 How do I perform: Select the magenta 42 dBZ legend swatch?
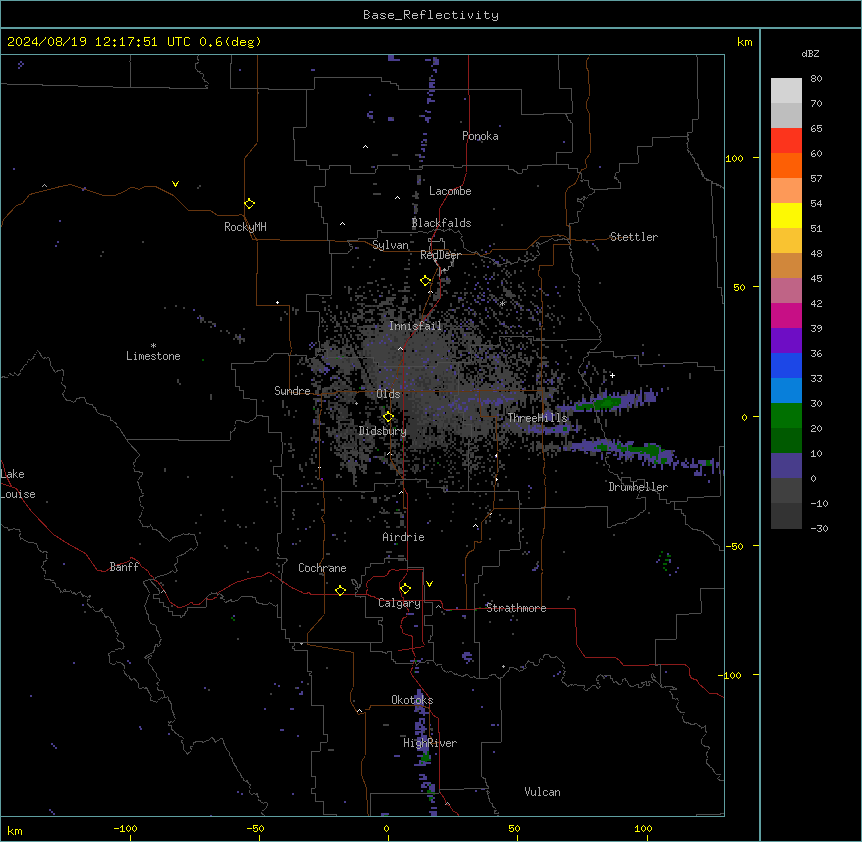(786, 315)
